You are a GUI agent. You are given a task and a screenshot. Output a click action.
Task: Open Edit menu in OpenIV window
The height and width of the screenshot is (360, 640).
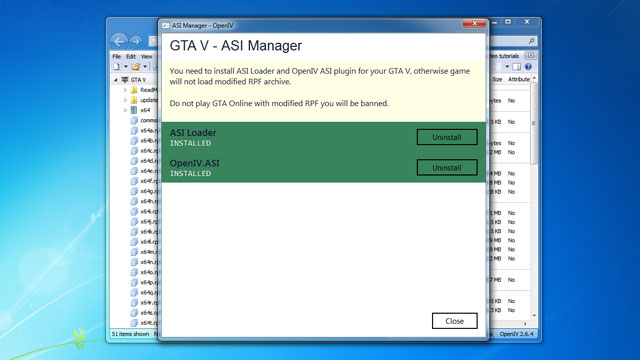(x=131, y=56)
